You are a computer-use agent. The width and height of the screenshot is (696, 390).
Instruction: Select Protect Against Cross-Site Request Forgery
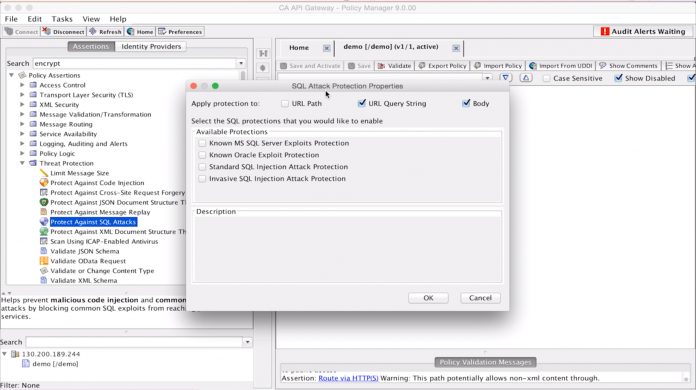(117, 193)
